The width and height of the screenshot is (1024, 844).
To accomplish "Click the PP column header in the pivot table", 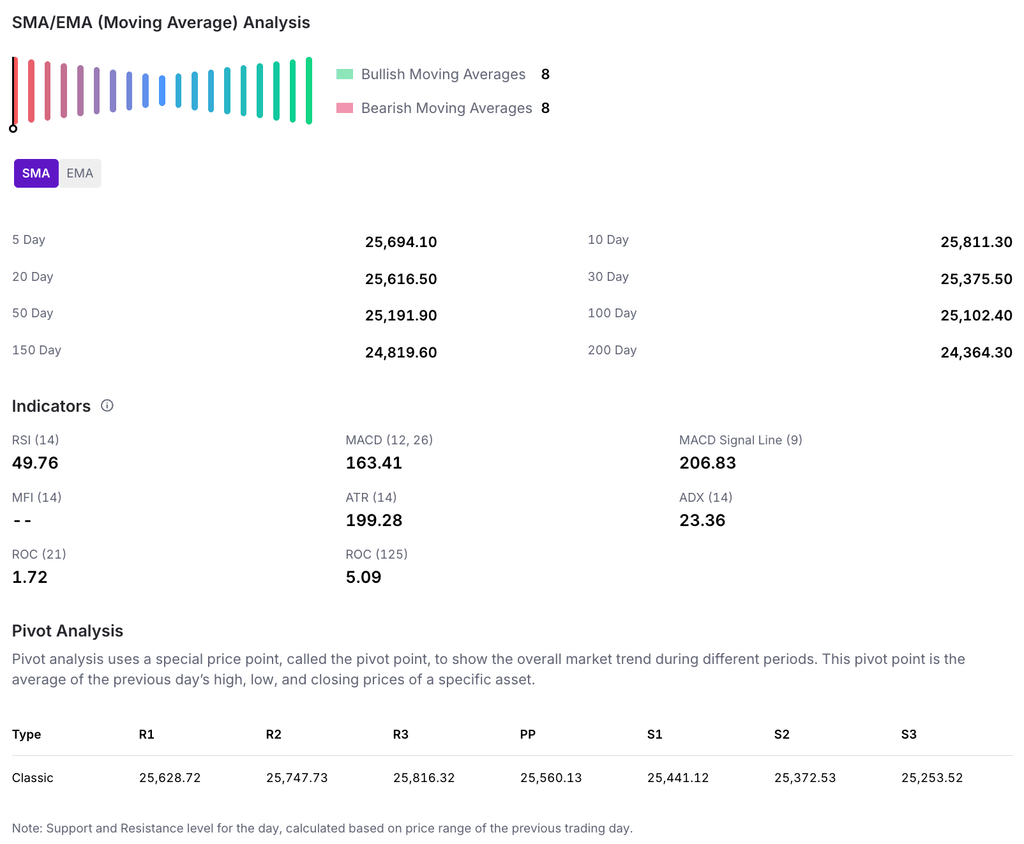I will (528, 734).
